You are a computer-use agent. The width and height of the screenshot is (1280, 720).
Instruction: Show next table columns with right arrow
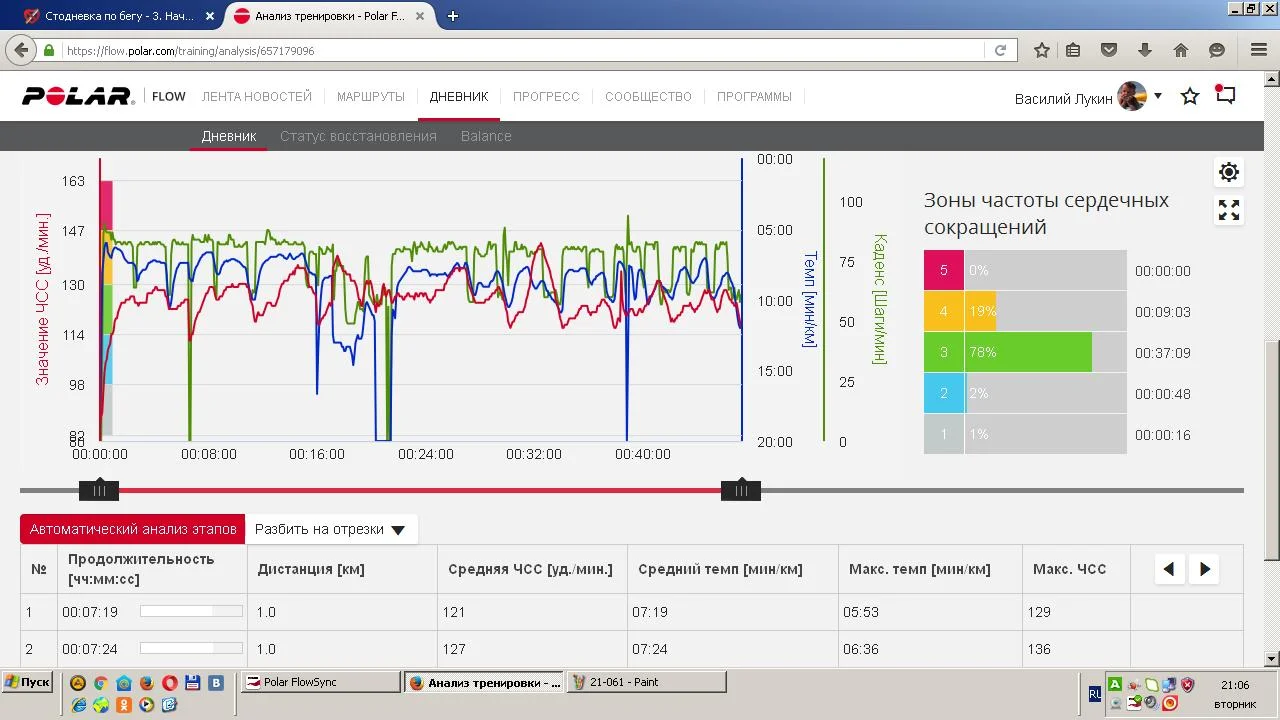pos(1205,569)
